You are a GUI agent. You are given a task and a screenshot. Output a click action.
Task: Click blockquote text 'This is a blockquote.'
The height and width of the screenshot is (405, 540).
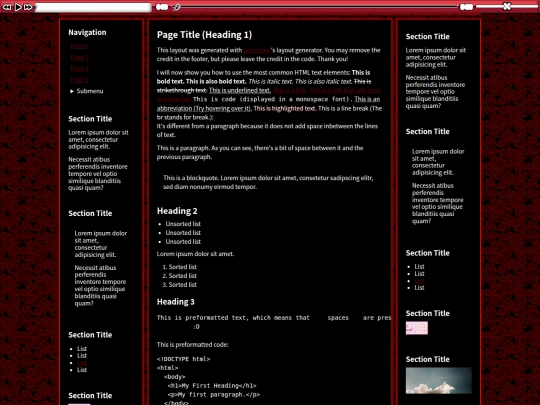coord(191,178)
